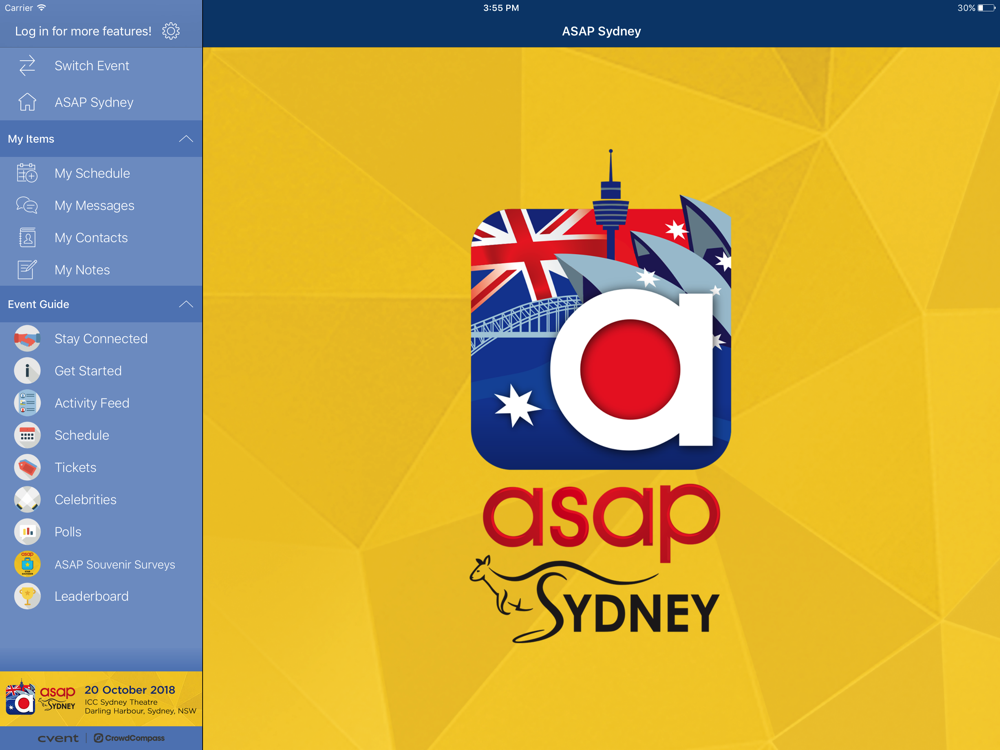Screen dimensions: 1000x750
Task: Collapse the Event Guide section chevron
Action: click(186, 304)
